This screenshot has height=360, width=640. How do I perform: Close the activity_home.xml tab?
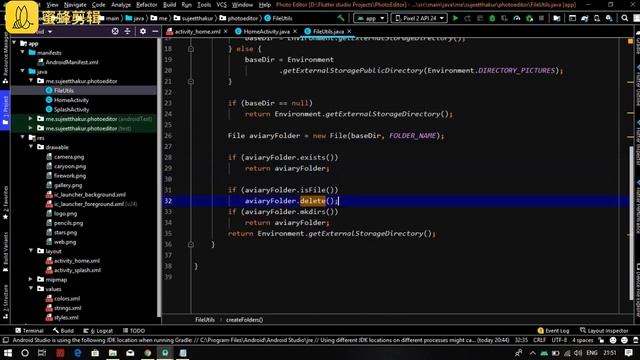(226, 31)
